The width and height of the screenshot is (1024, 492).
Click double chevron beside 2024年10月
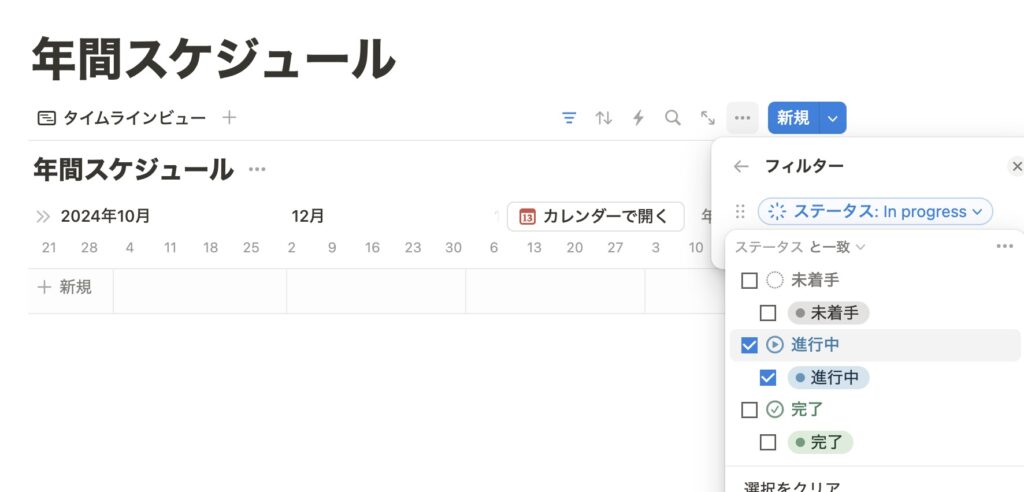click(43, 216)
